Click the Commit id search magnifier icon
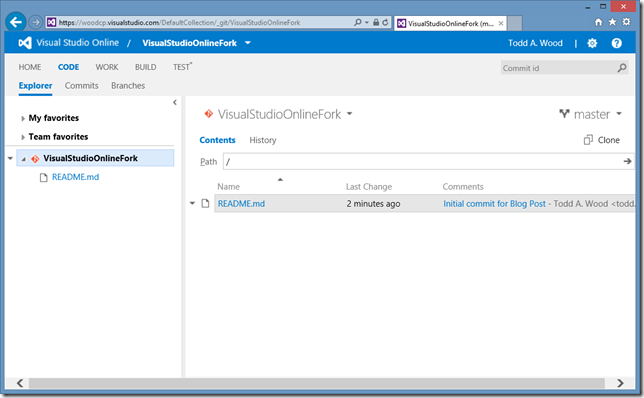 (622, 68)
